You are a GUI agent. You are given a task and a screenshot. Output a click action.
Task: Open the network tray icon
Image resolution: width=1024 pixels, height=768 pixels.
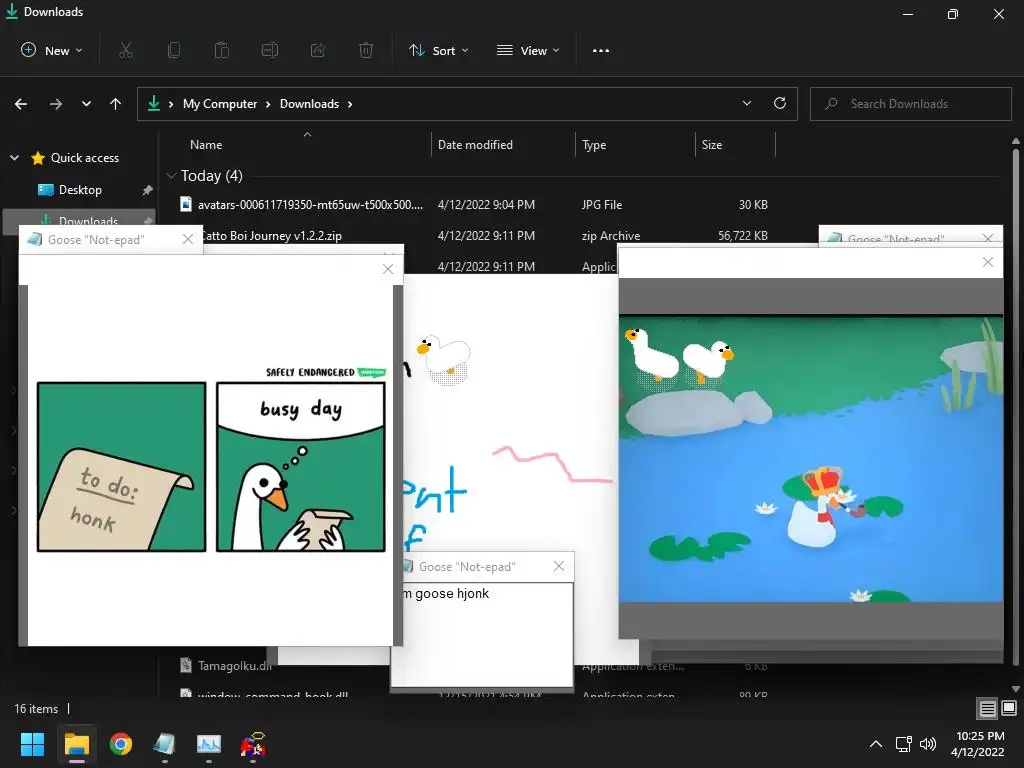point(904,744)
